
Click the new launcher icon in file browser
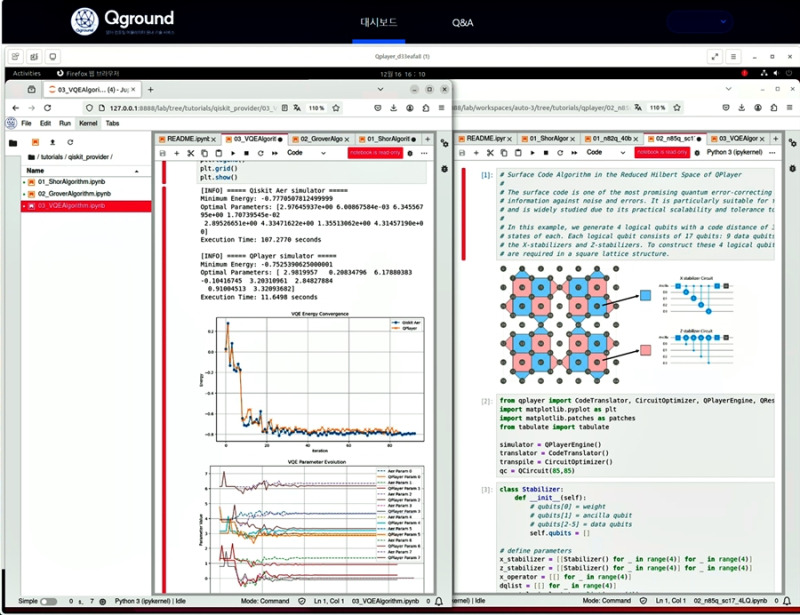pos(35,142)
